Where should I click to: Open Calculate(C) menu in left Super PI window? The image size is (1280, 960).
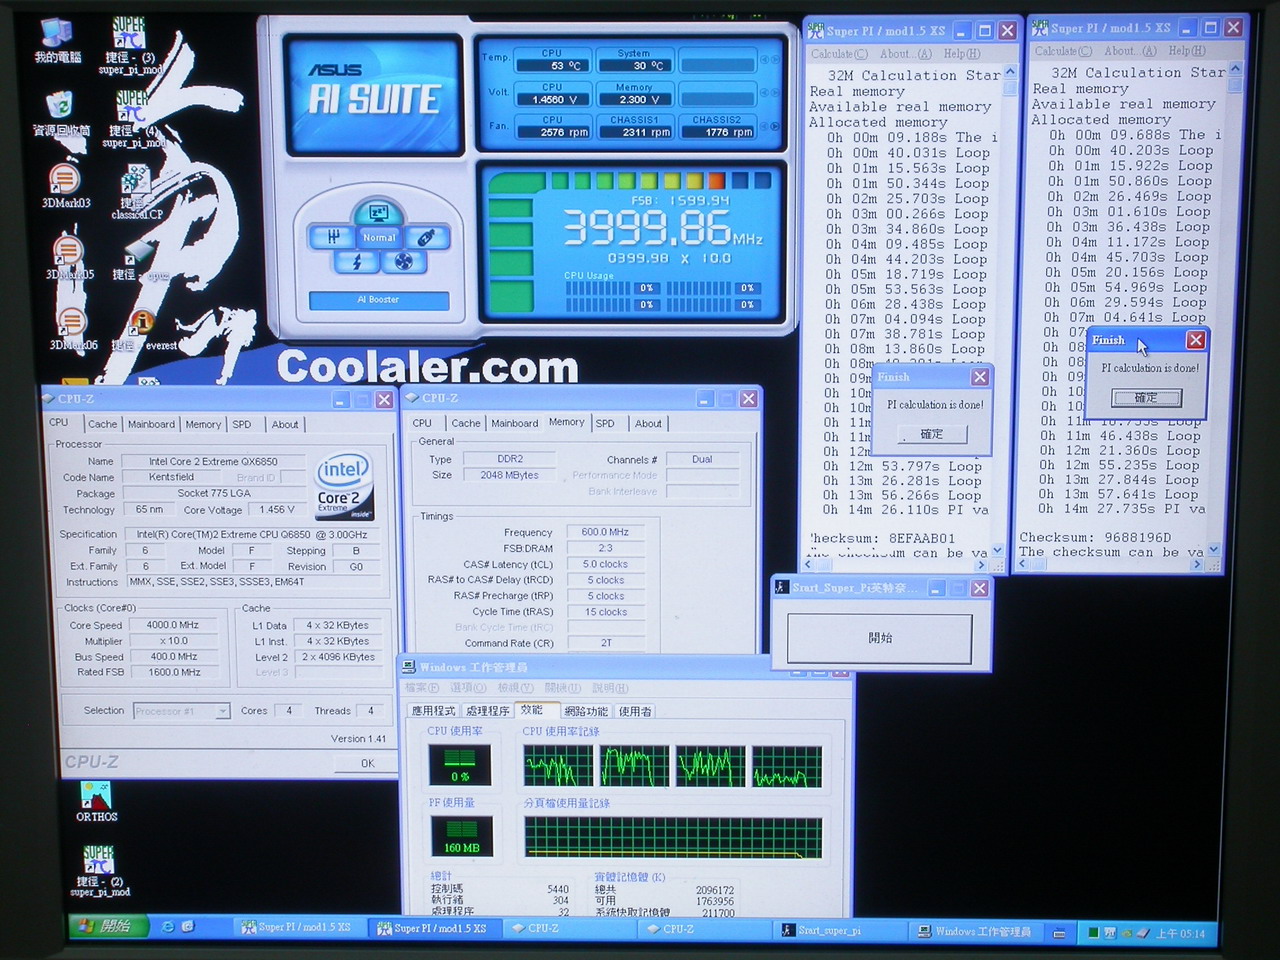coord(839,54)
